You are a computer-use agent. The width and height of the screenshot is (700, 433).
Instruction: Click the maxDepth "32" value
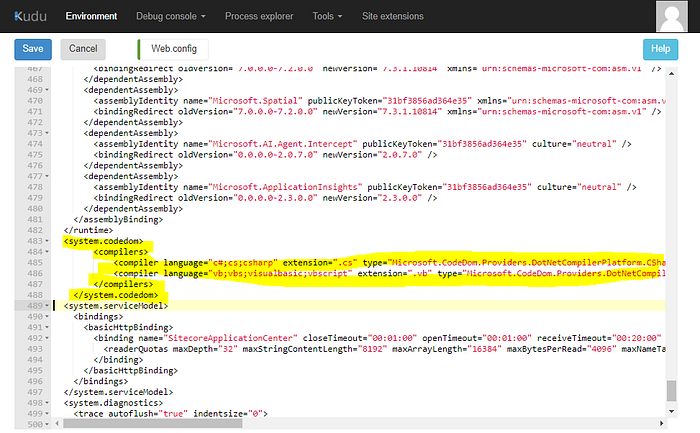click(228, 349)
